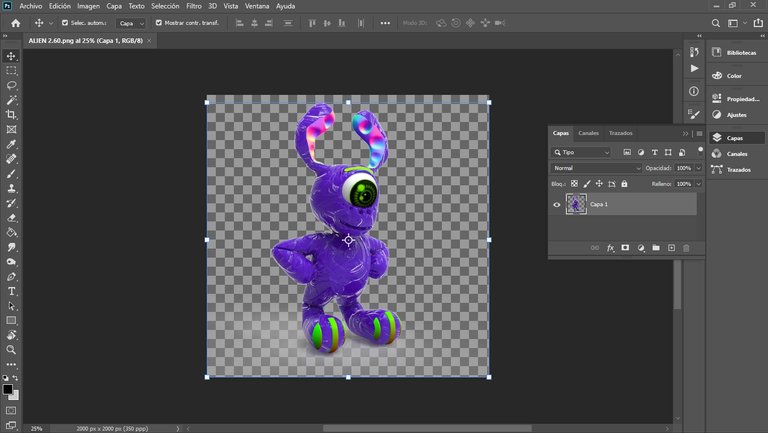This screenshot has height=433, width=768.
Task: Toggle Selec. autom. checkbox
Action: coord(65,23)
